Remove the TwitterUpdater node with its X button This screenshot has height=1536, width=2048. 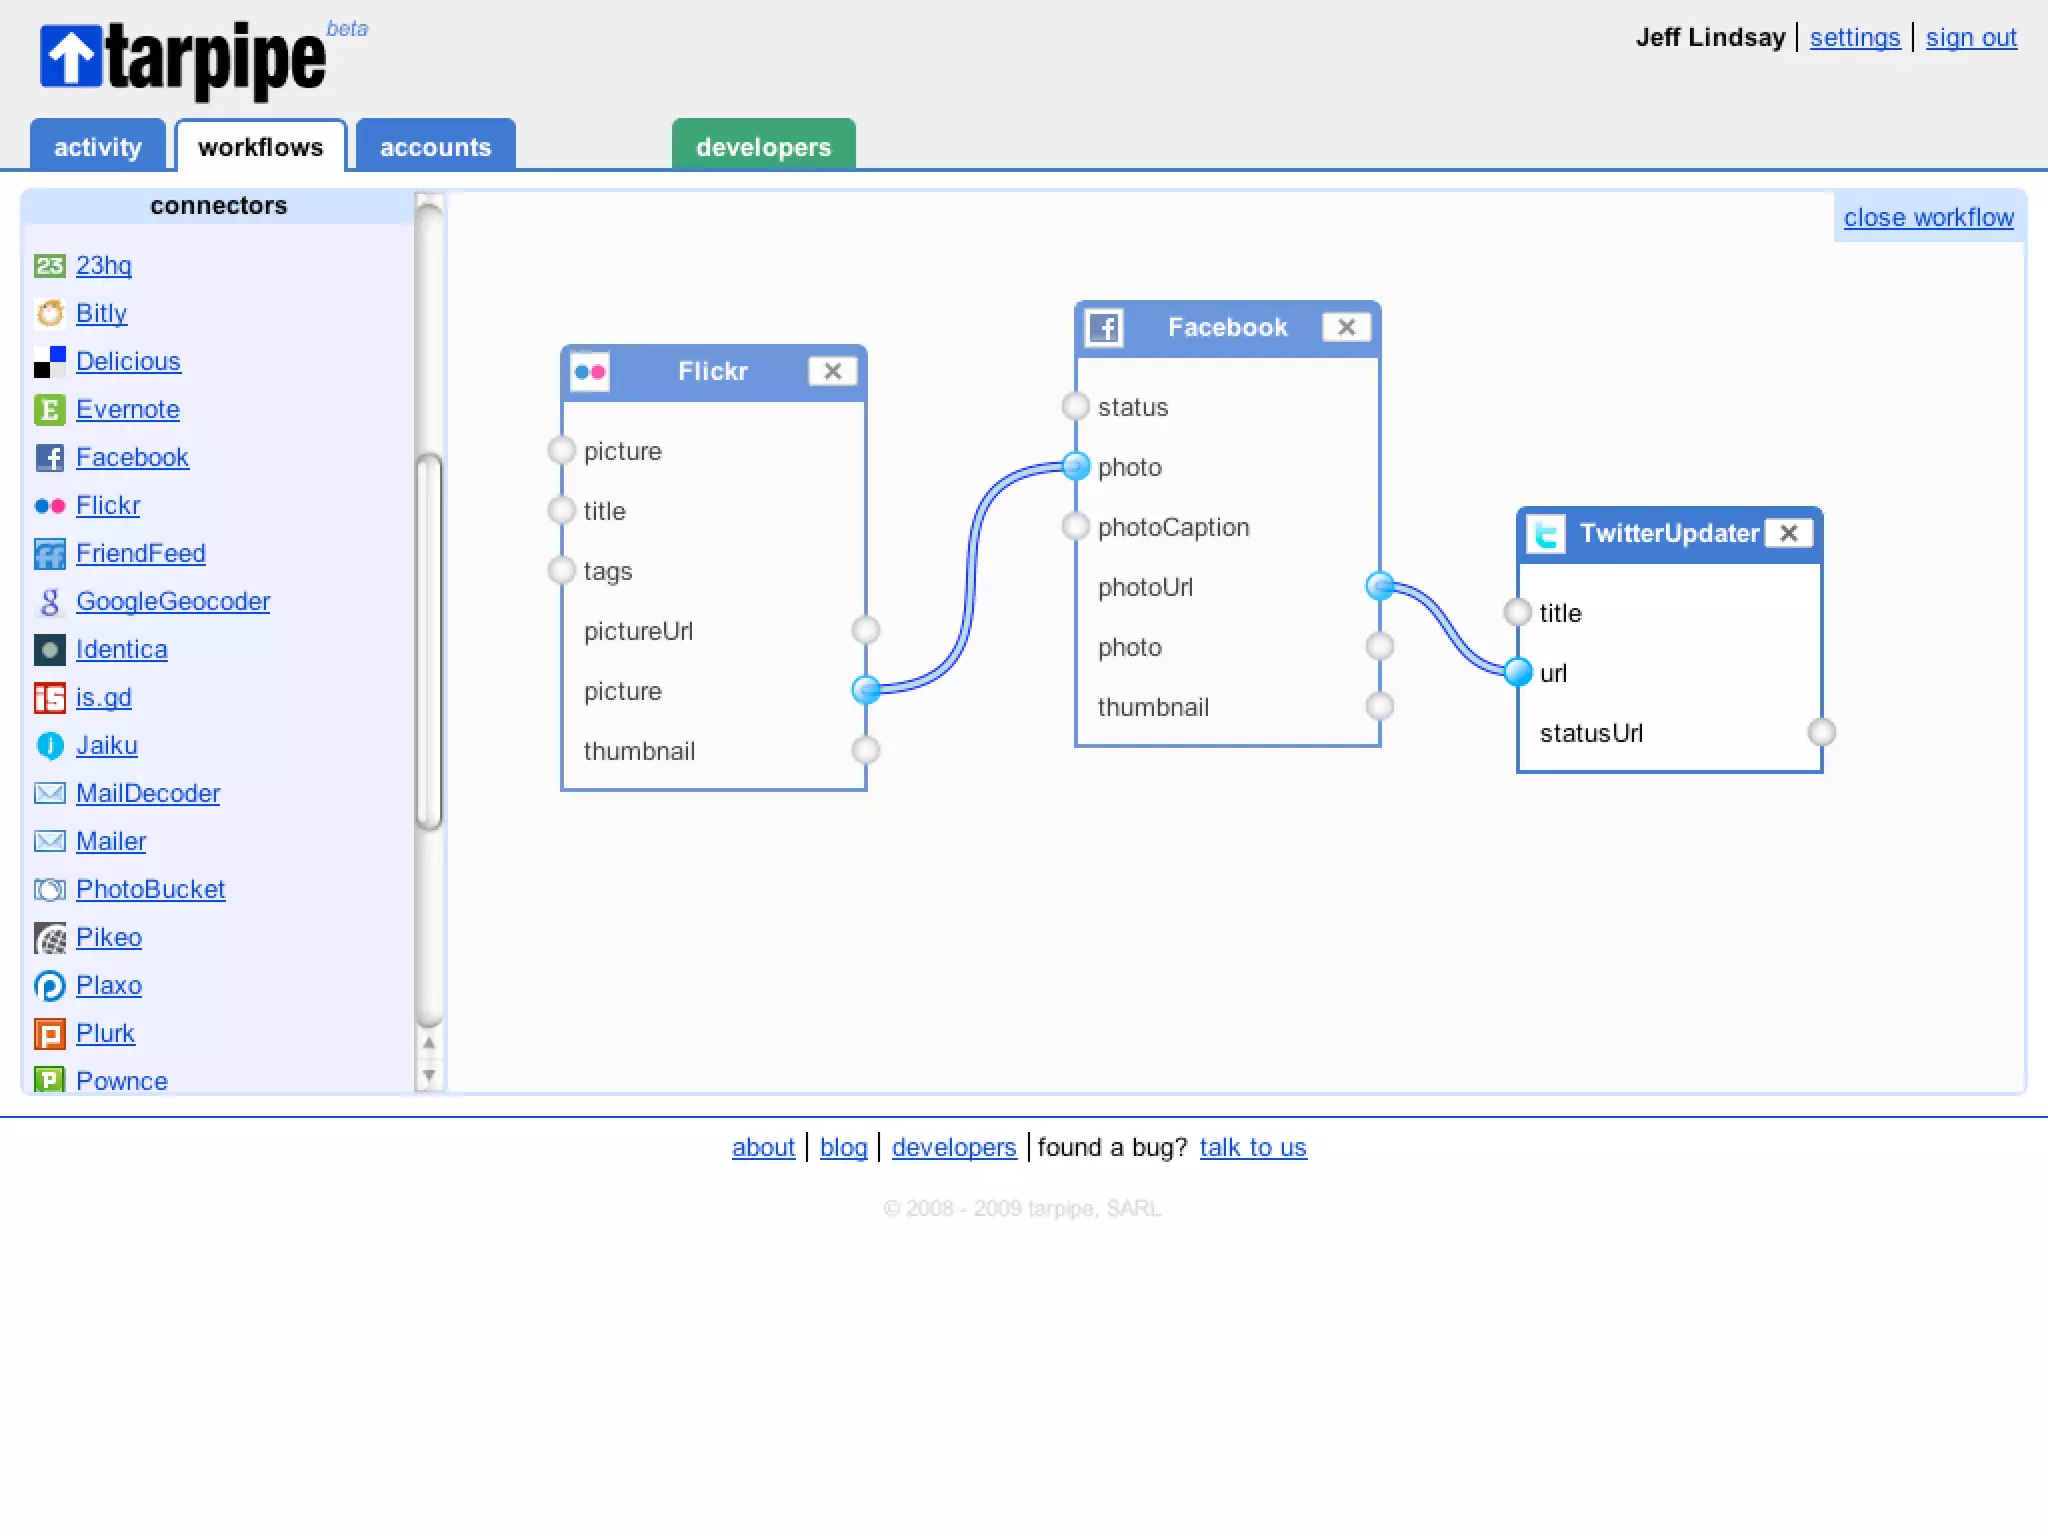click(x=1789, y=533)
